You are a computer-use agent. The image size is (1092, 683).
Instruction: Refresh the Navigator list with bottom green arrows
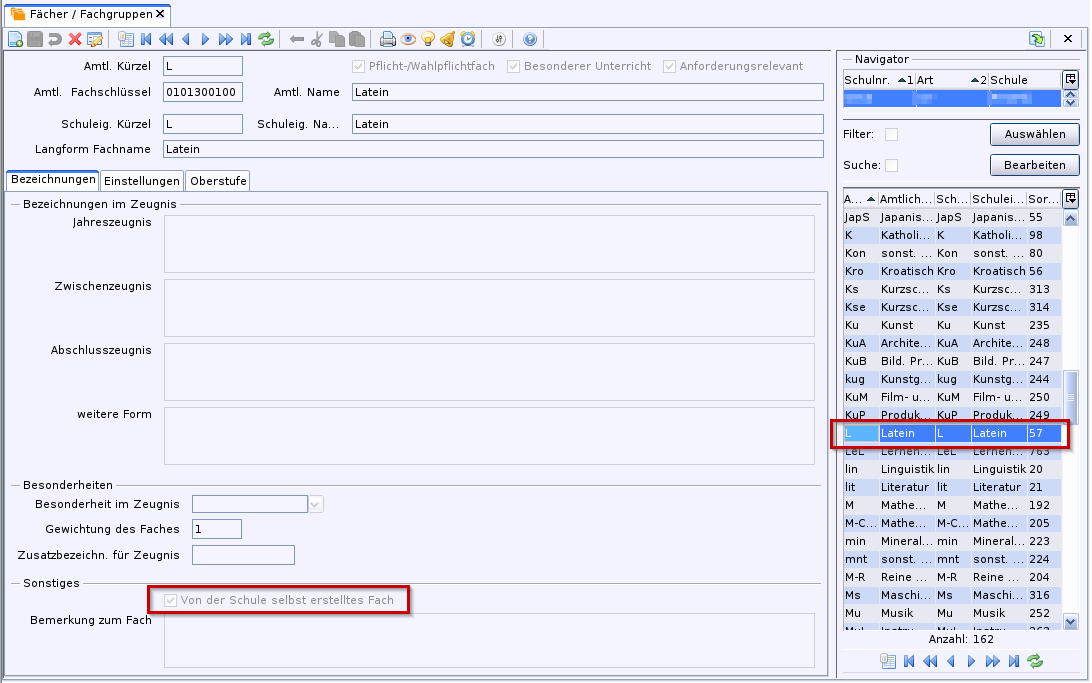click(x=1035, y=661)
